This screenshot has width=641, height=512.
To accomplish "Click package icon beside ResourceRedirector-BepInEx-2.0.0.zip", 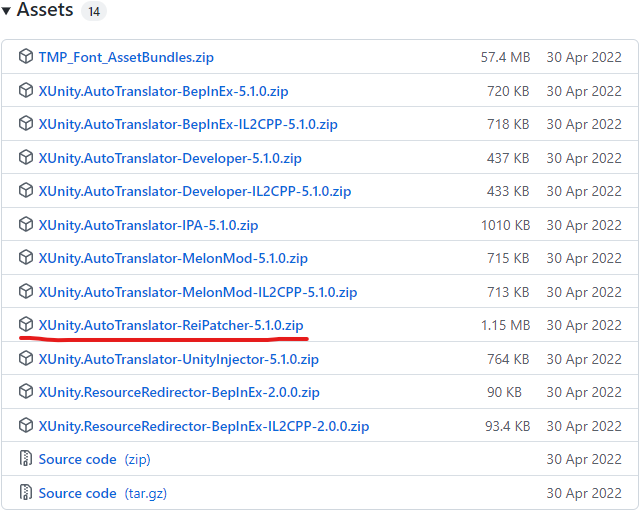I will (x=26, y=392).
